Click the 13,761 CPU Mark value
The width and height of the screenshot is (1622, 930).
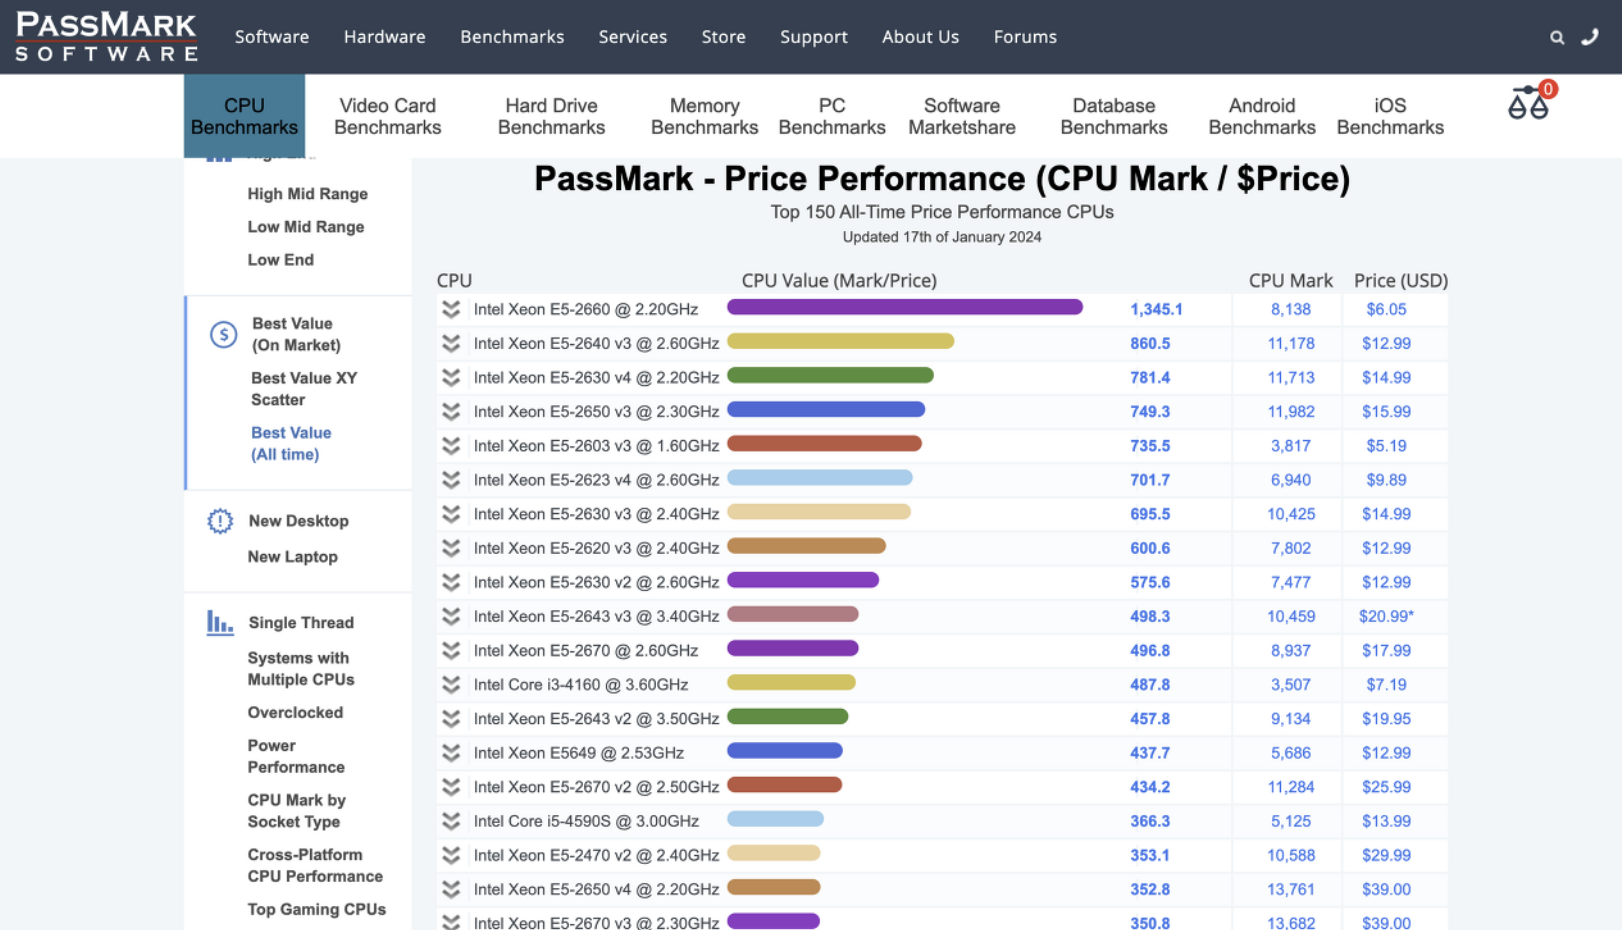[x=1291, y=889]
